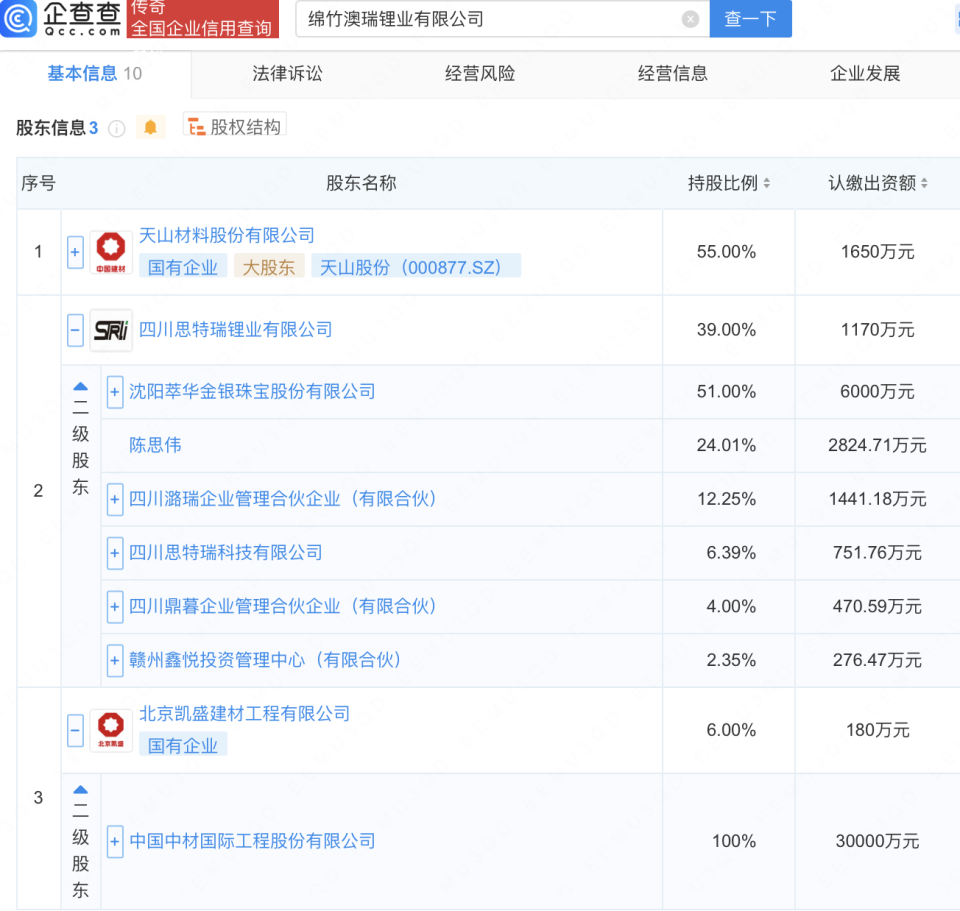Collapse 北京凯盛建材工程有限公司 sub-shareholders
960x911 pixels.
75,731
